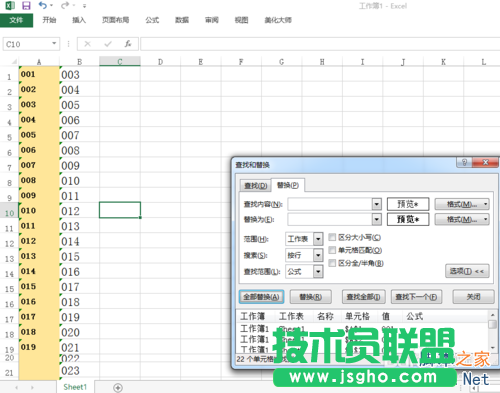This screenshot has height=393, width=500.
Task: Enable the 区分大小写 checkbox
Action: (x=332, y=237)
